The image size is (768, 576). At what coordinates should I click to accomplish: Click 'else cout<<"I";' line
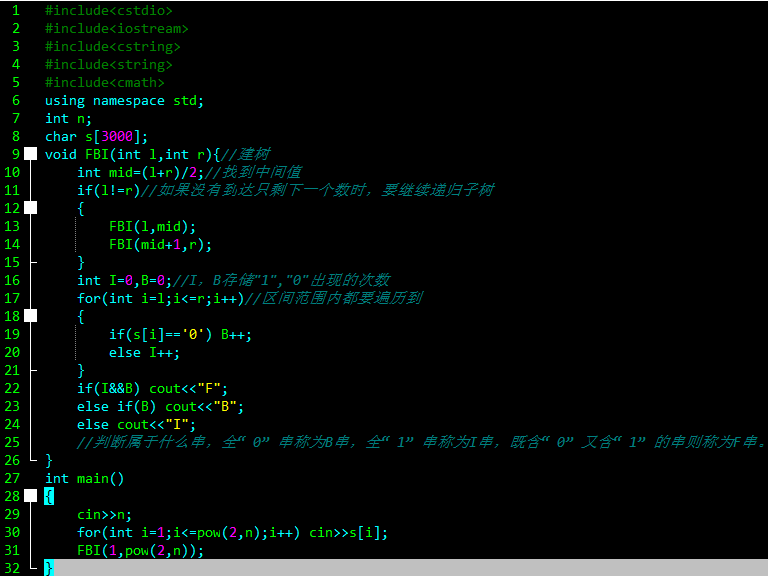pos(137,424)
